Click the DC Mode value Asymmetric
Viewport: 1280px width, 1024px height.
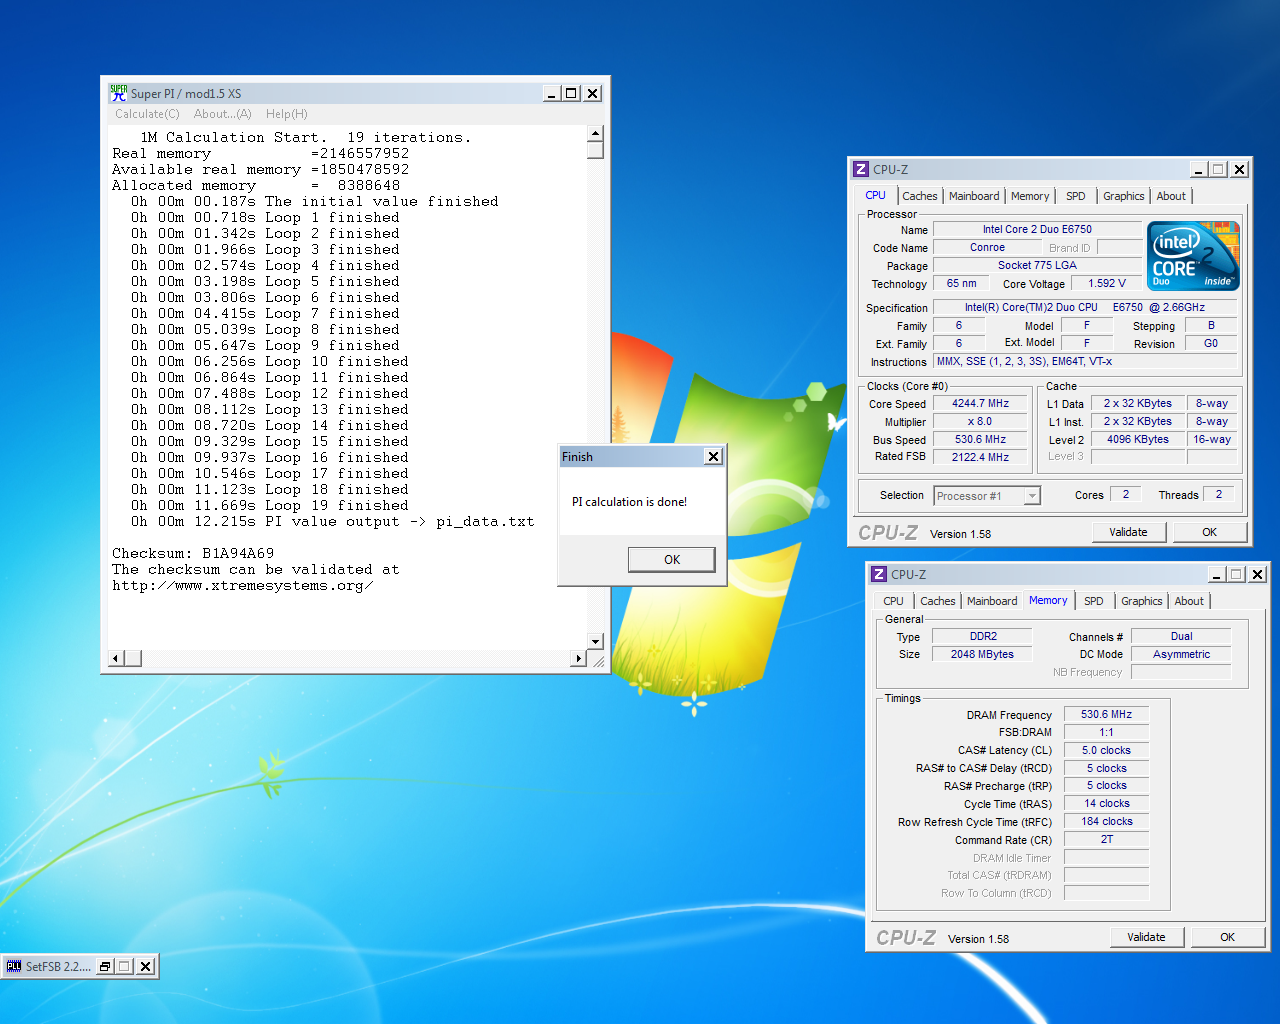[1181, 654]
